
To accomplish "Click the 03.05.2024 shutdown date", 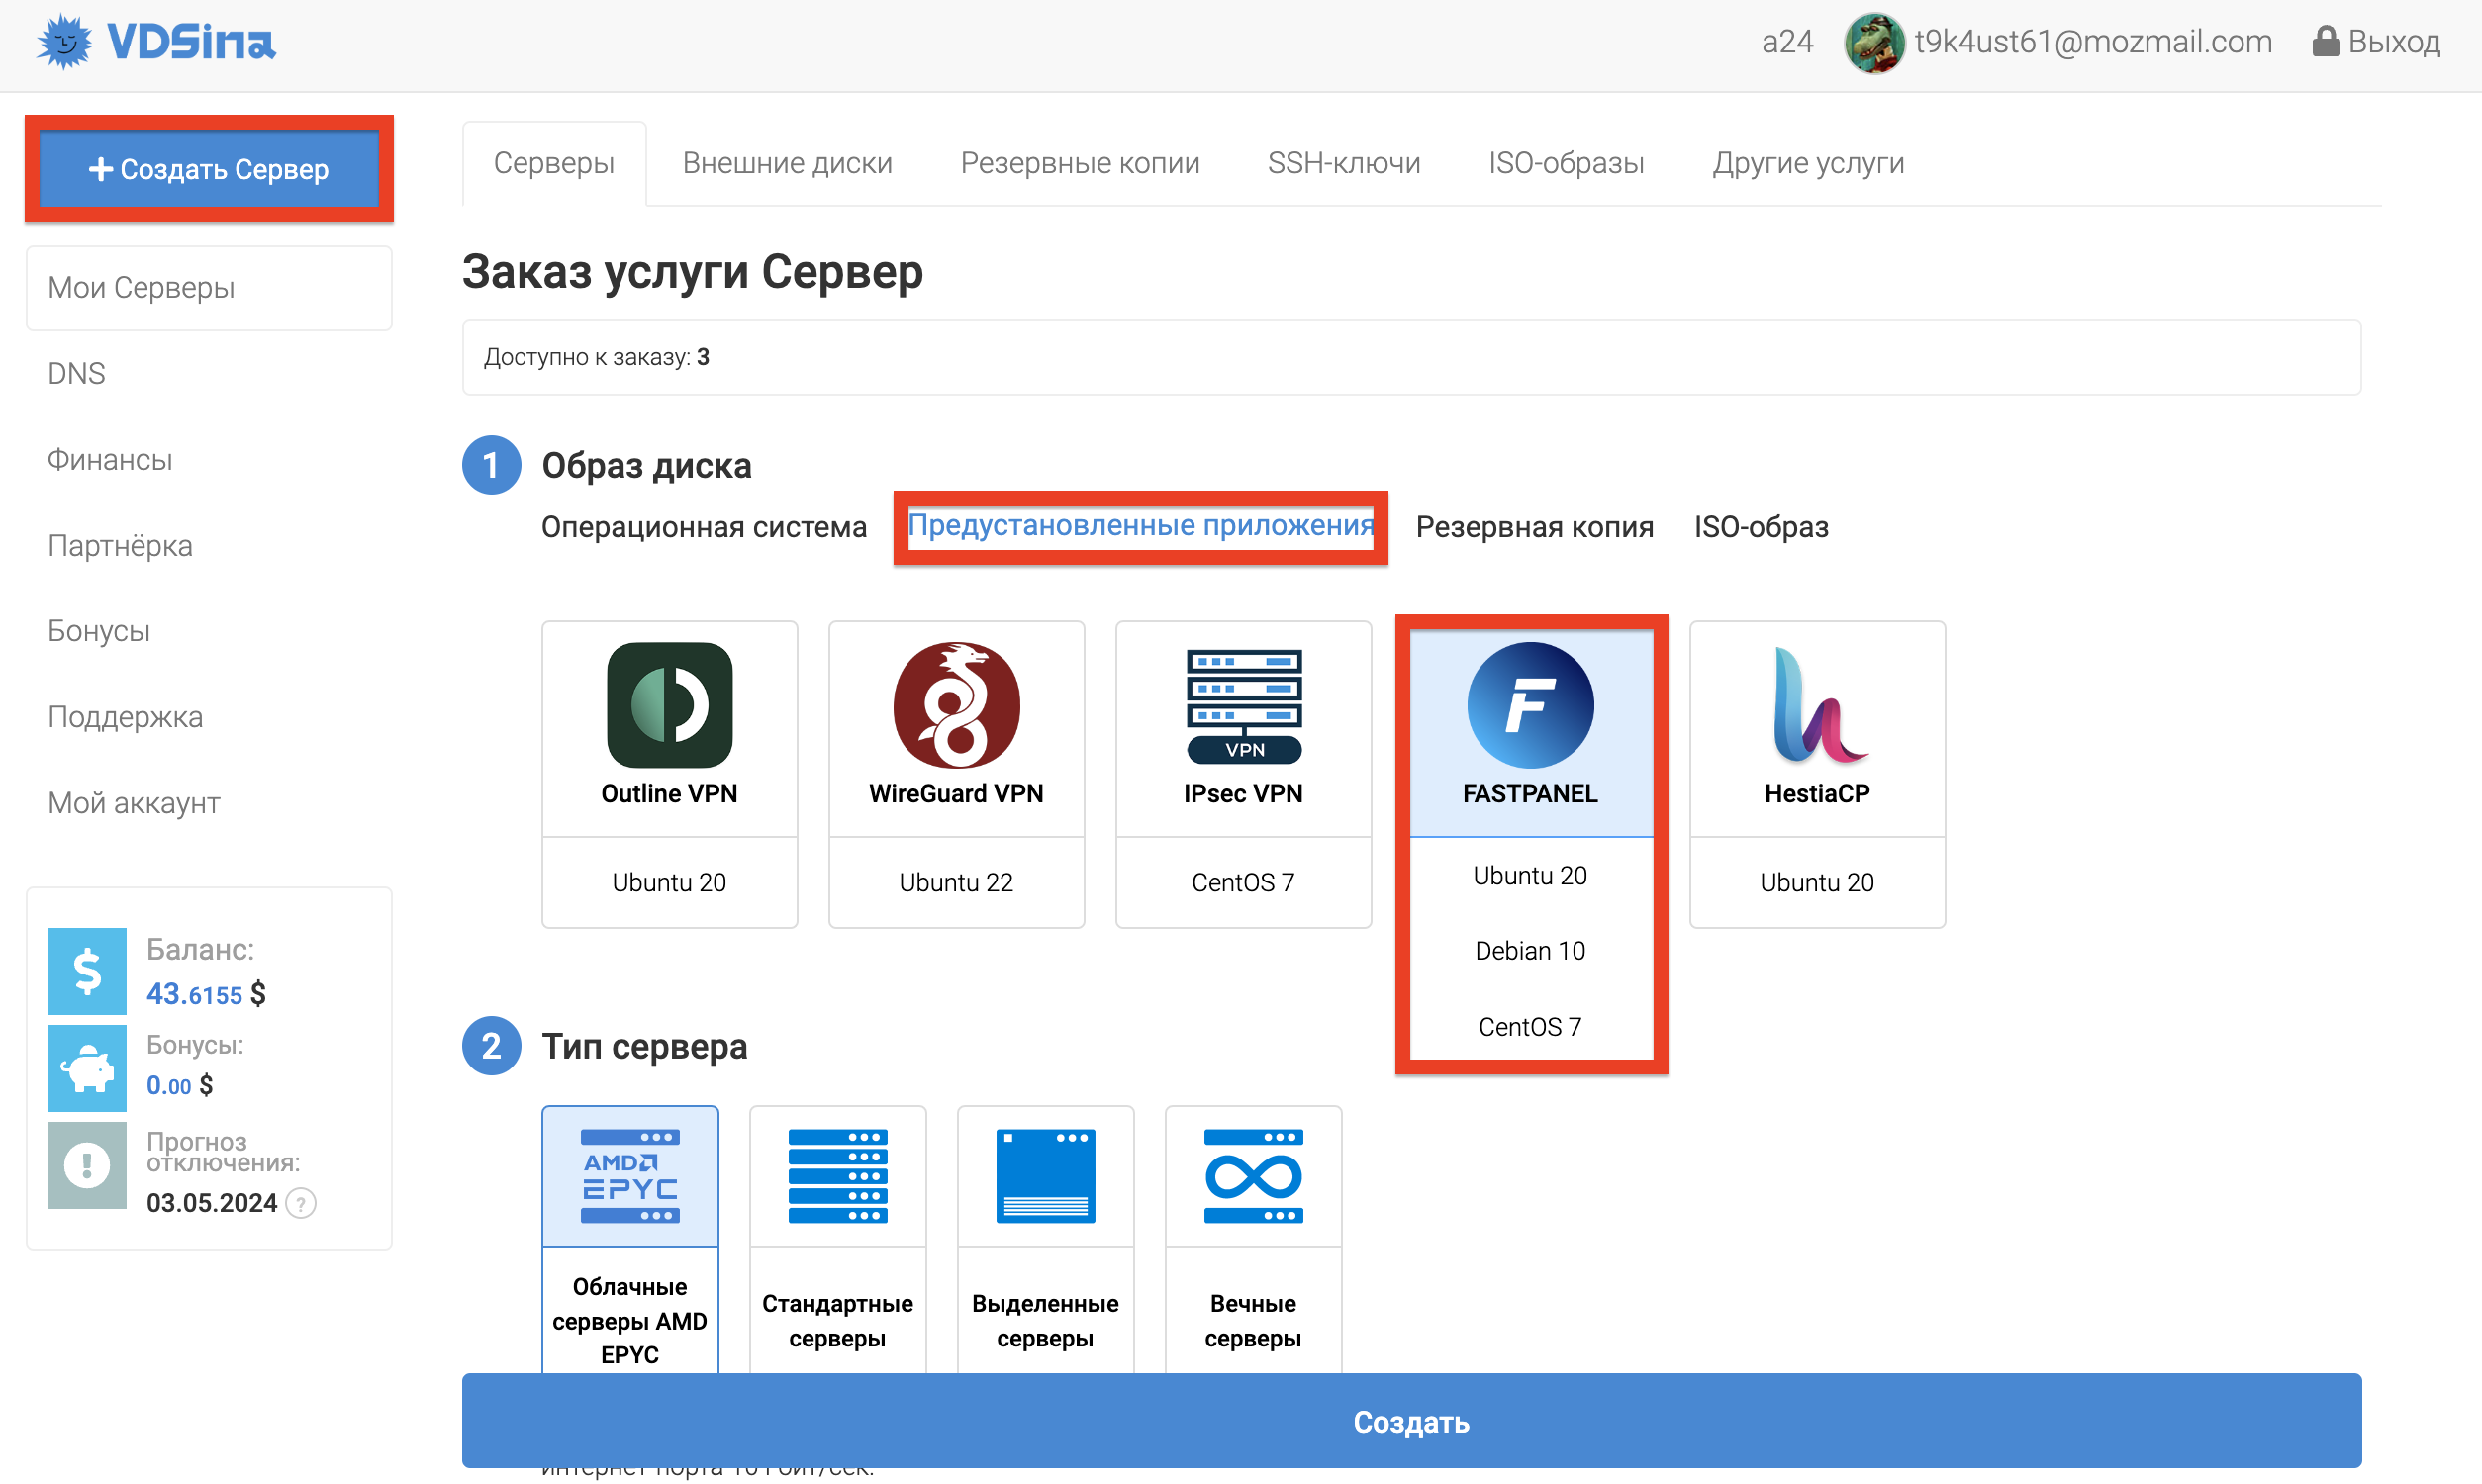I will point(211,1203).
